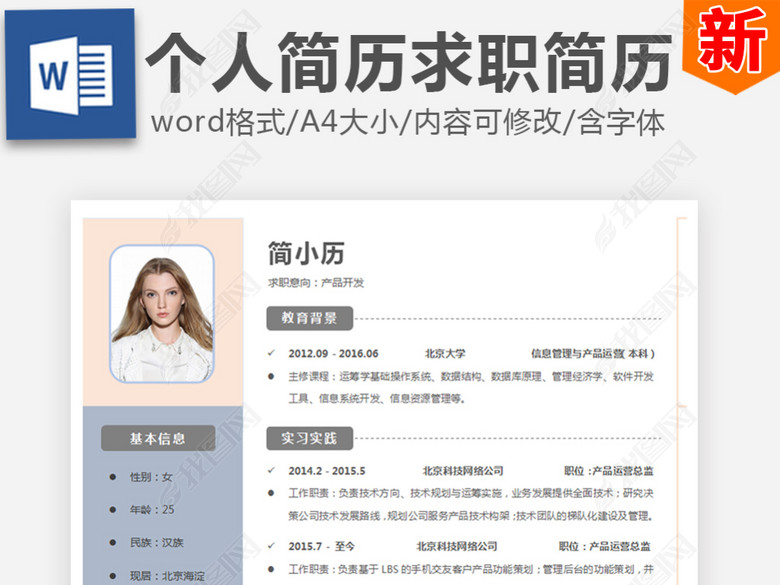
Task: Click the line starting with '主修课程'
Action: [x=471, y=377]
